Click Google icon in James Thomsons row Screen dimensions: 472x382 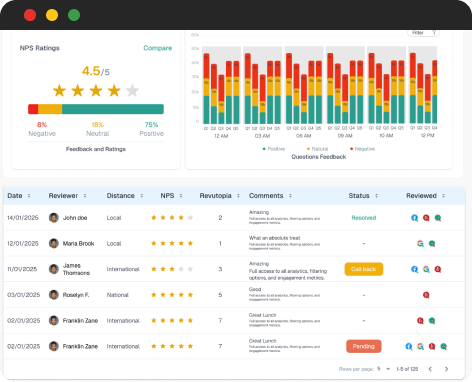click(426, 269)
